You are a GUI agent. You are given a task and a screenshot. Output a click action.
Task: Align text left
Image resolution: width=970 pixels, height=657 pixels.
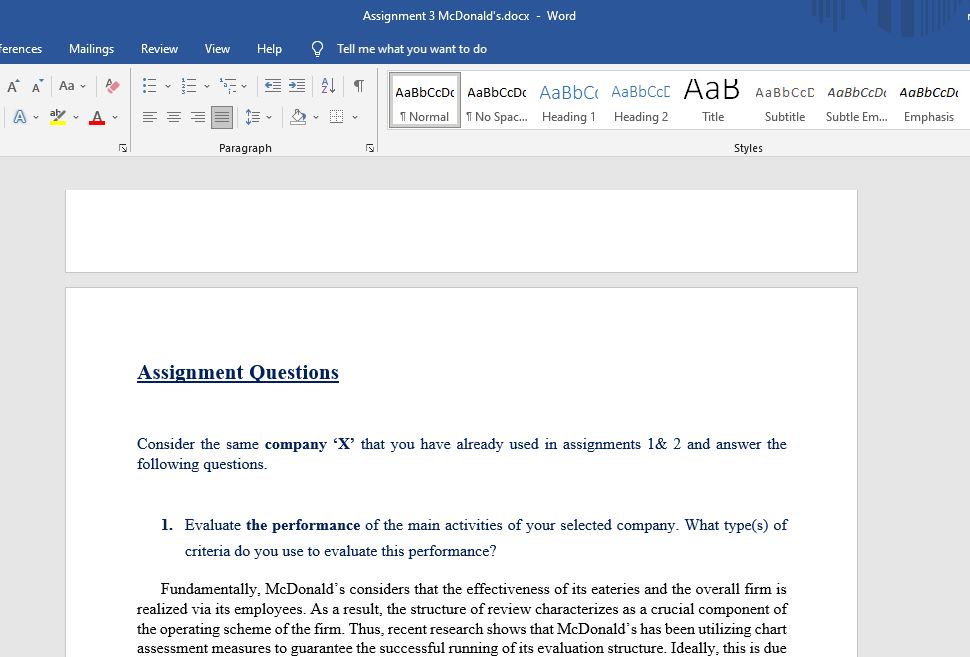[149, 117]
